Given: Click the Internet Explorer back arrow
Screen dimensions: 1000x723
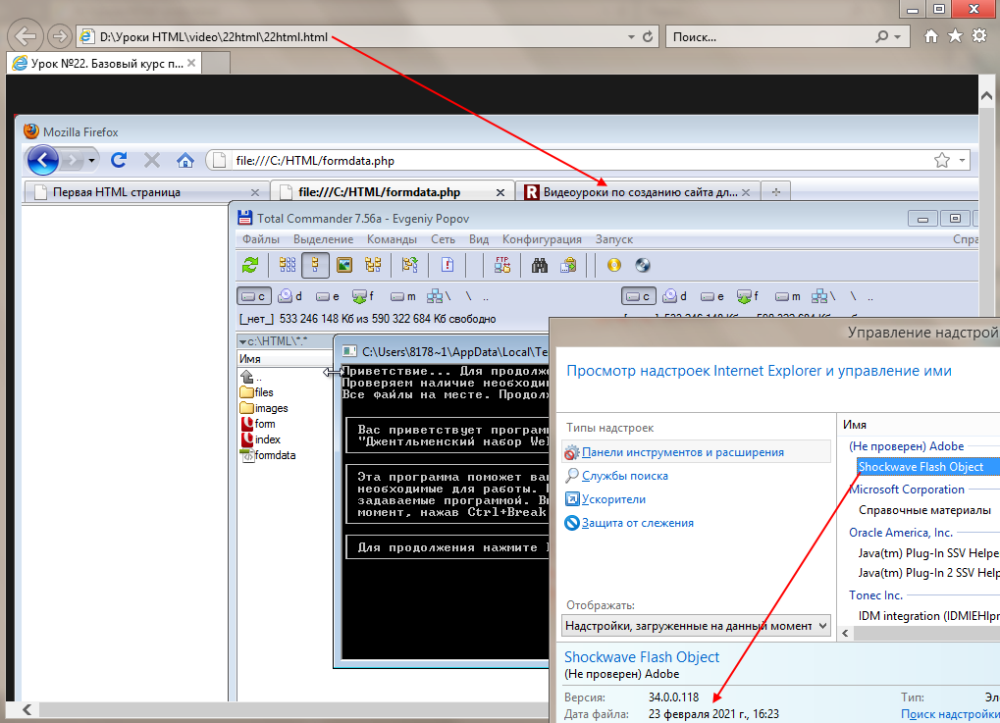Looking at the screenshot, I should 26,36.
